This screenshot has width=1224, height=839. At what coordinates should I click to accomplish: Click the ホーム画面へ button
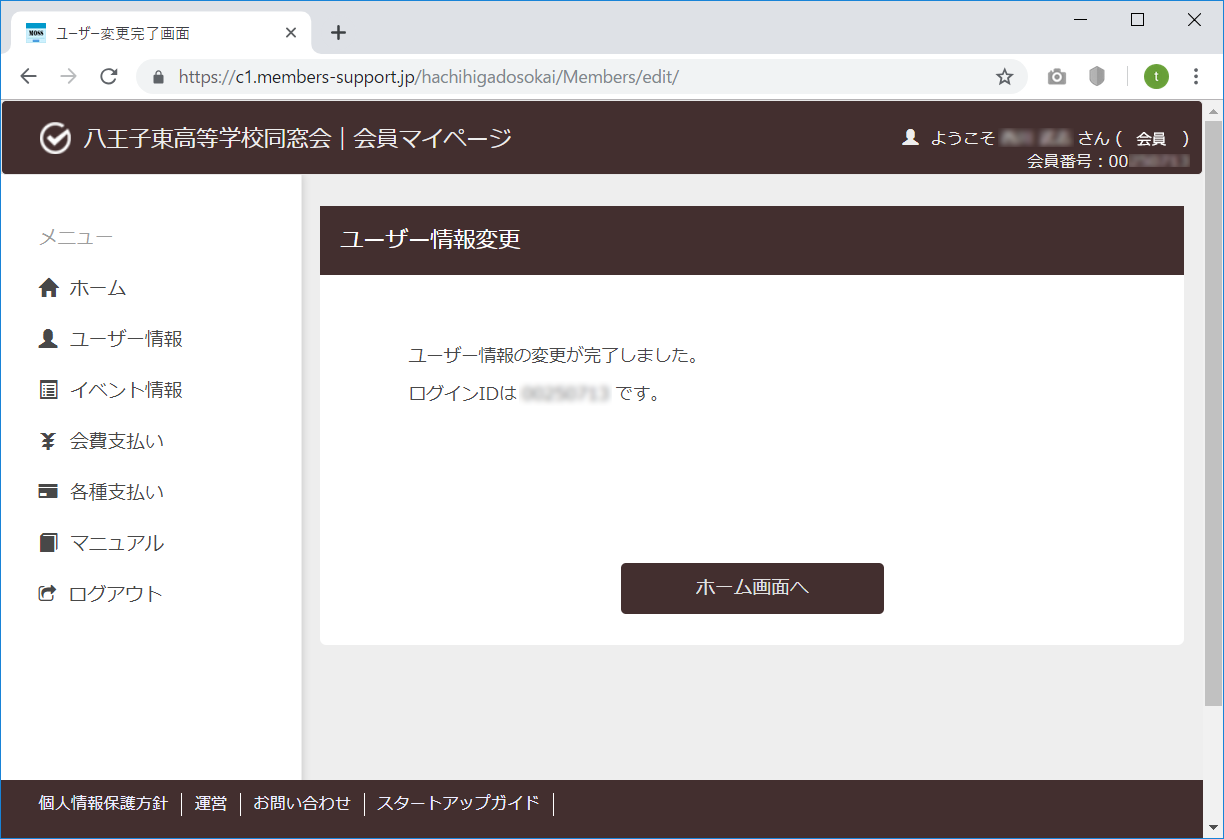[x=752, y=588]
